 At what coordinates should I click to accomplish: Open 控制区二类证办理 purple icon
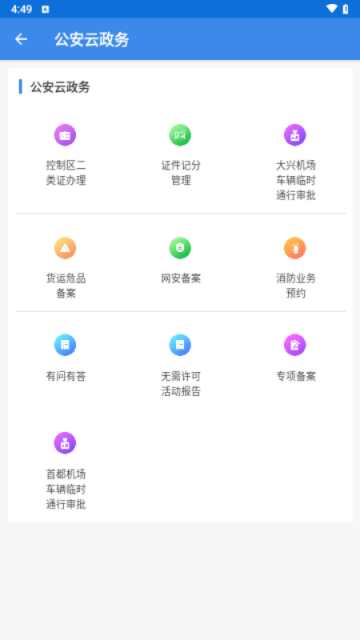tap(65, 135)
